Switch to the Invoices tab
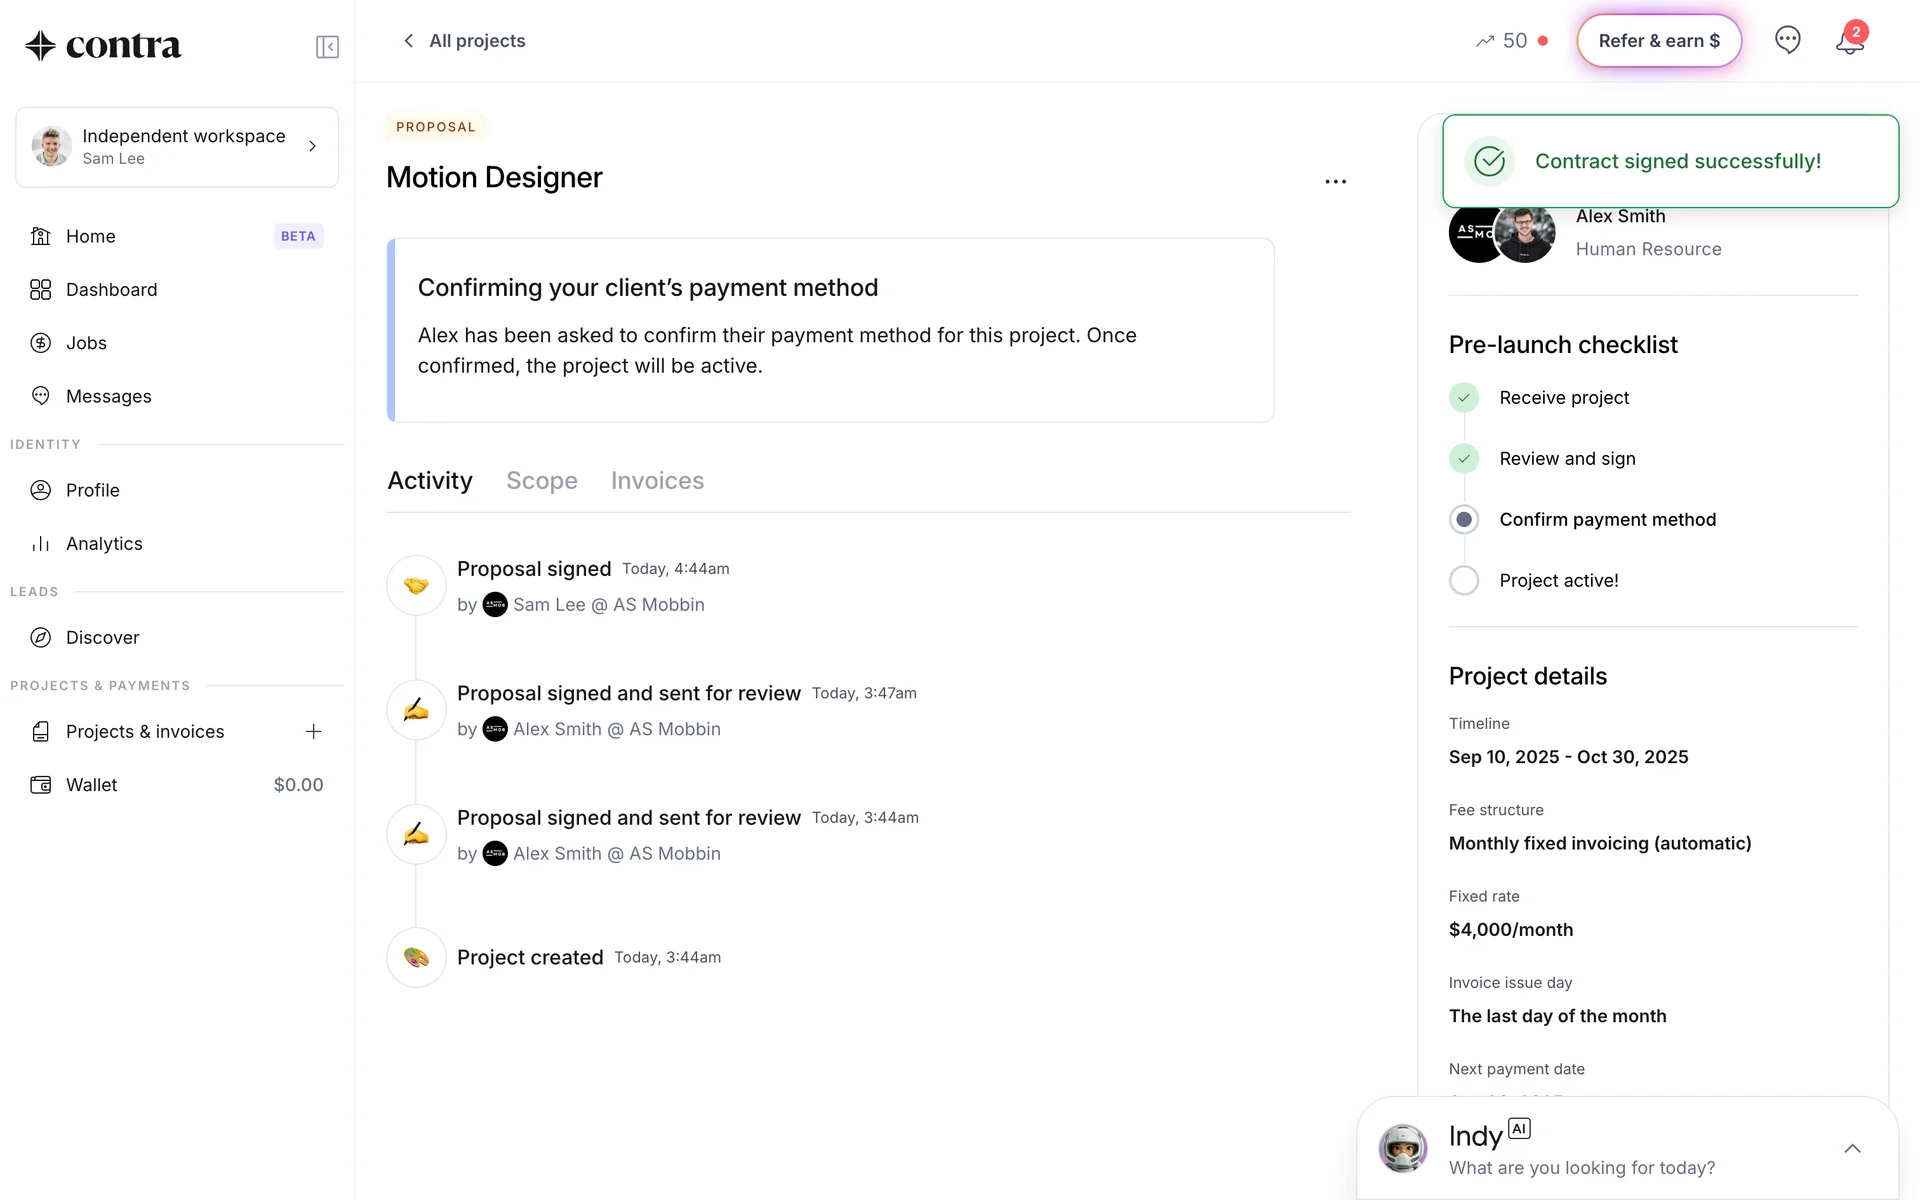The height and width of the screenshot is (1200, 1920). tap(657, 481)
